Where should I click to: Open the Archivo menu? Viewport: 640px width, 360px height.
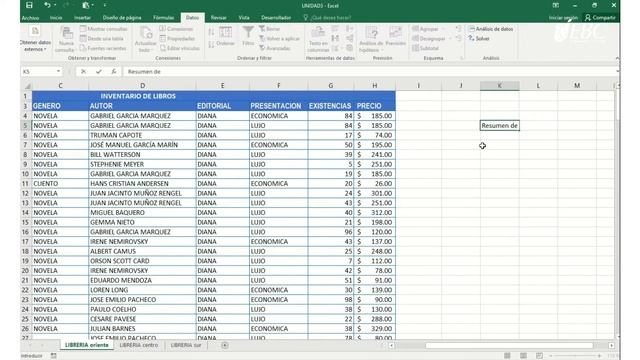pos(30,18)
